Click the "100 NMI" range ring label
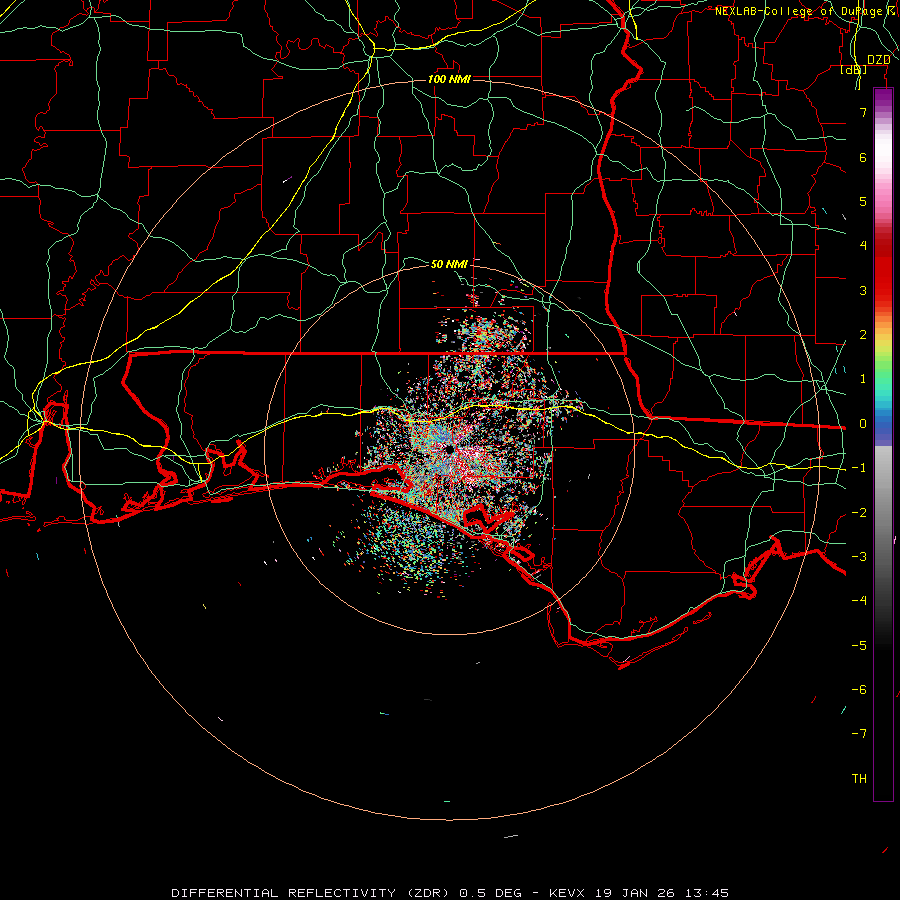The width and height of the screenshot is (900, 900). [449, 79]
